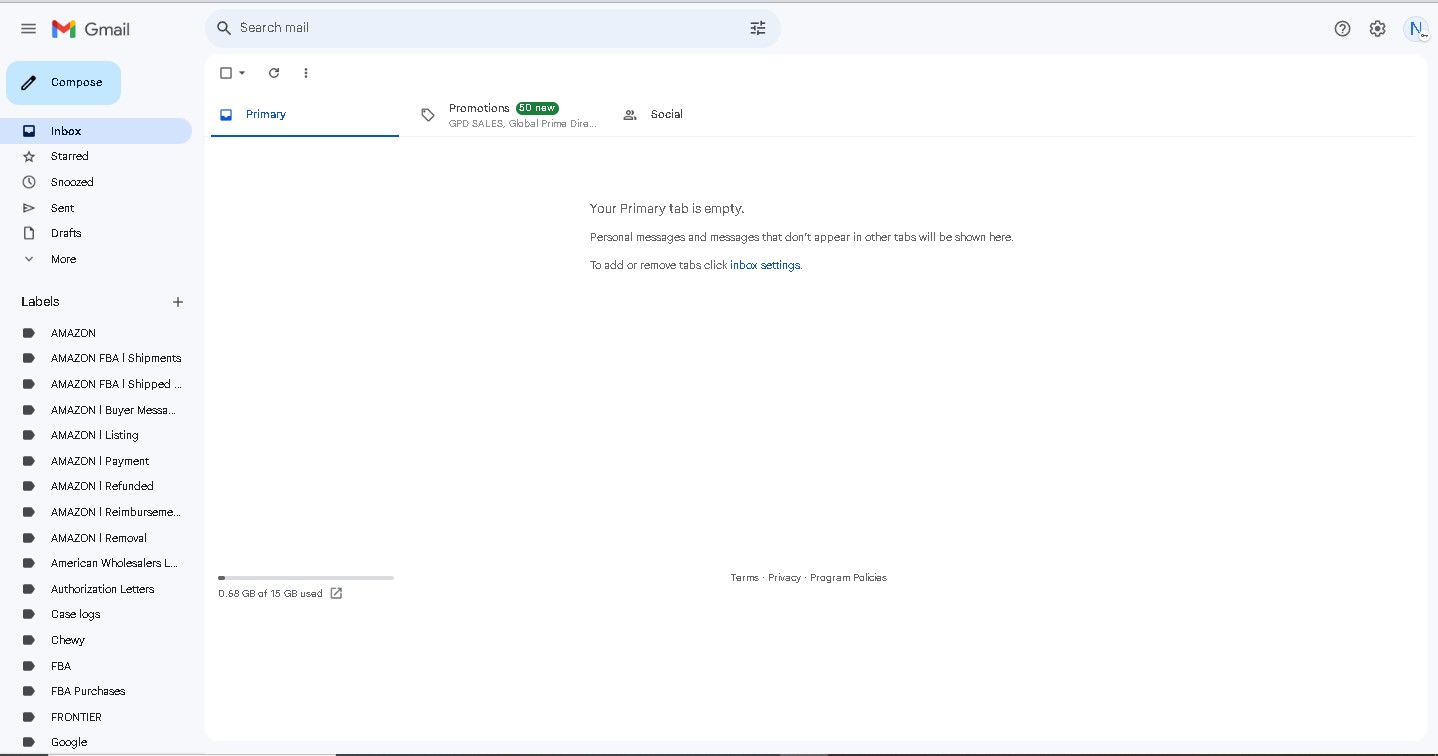
Task: Click the Gmail logo
Action: click(91, 29)
